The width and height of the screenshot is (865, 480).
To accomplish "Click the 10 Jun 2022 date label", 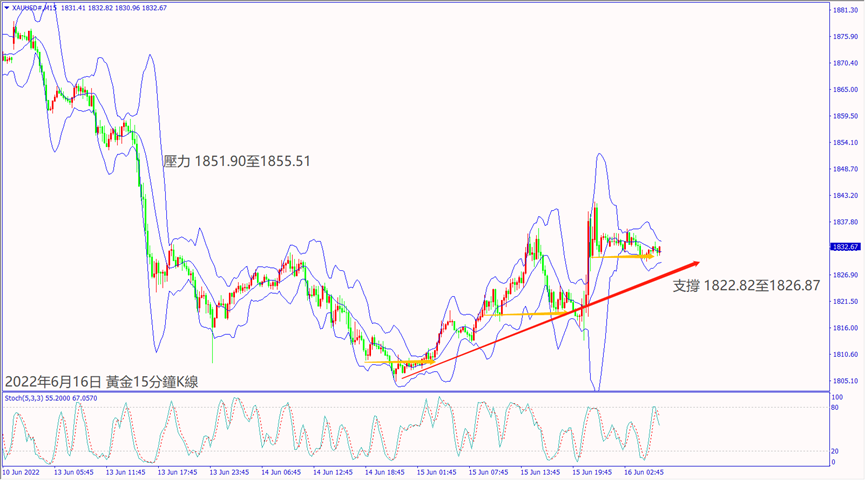I will point(22,471).
